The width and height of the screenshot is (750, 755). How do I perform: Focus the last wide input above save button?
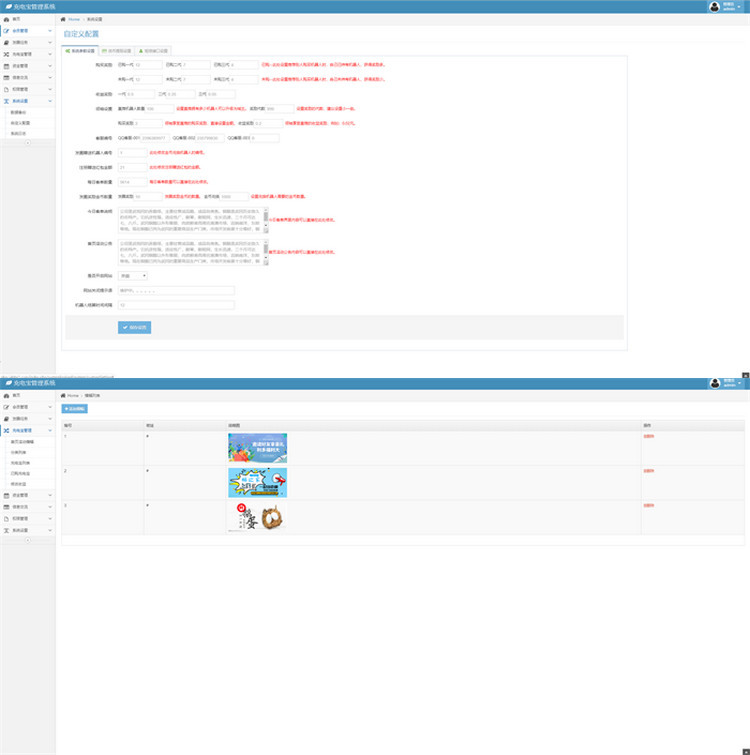176,305
